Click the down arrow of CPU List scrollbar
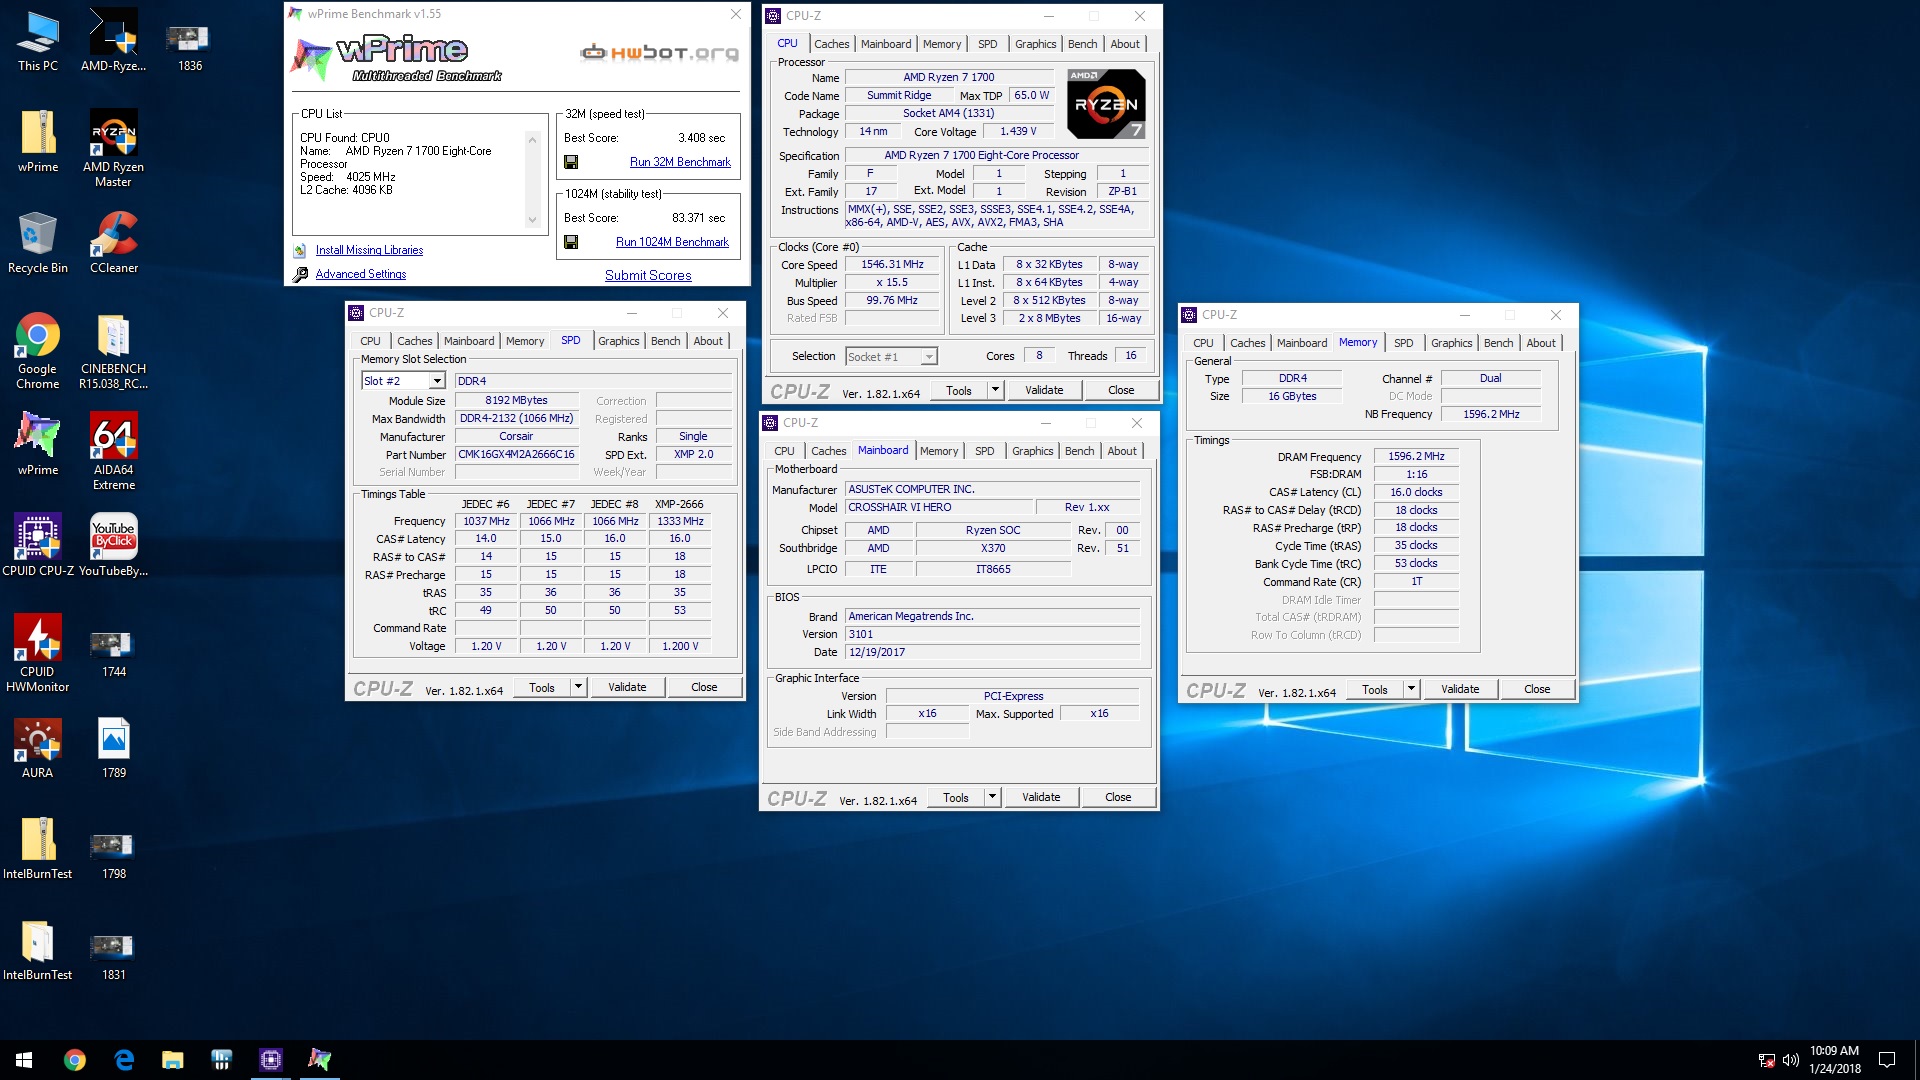 (x=532, y=220)
